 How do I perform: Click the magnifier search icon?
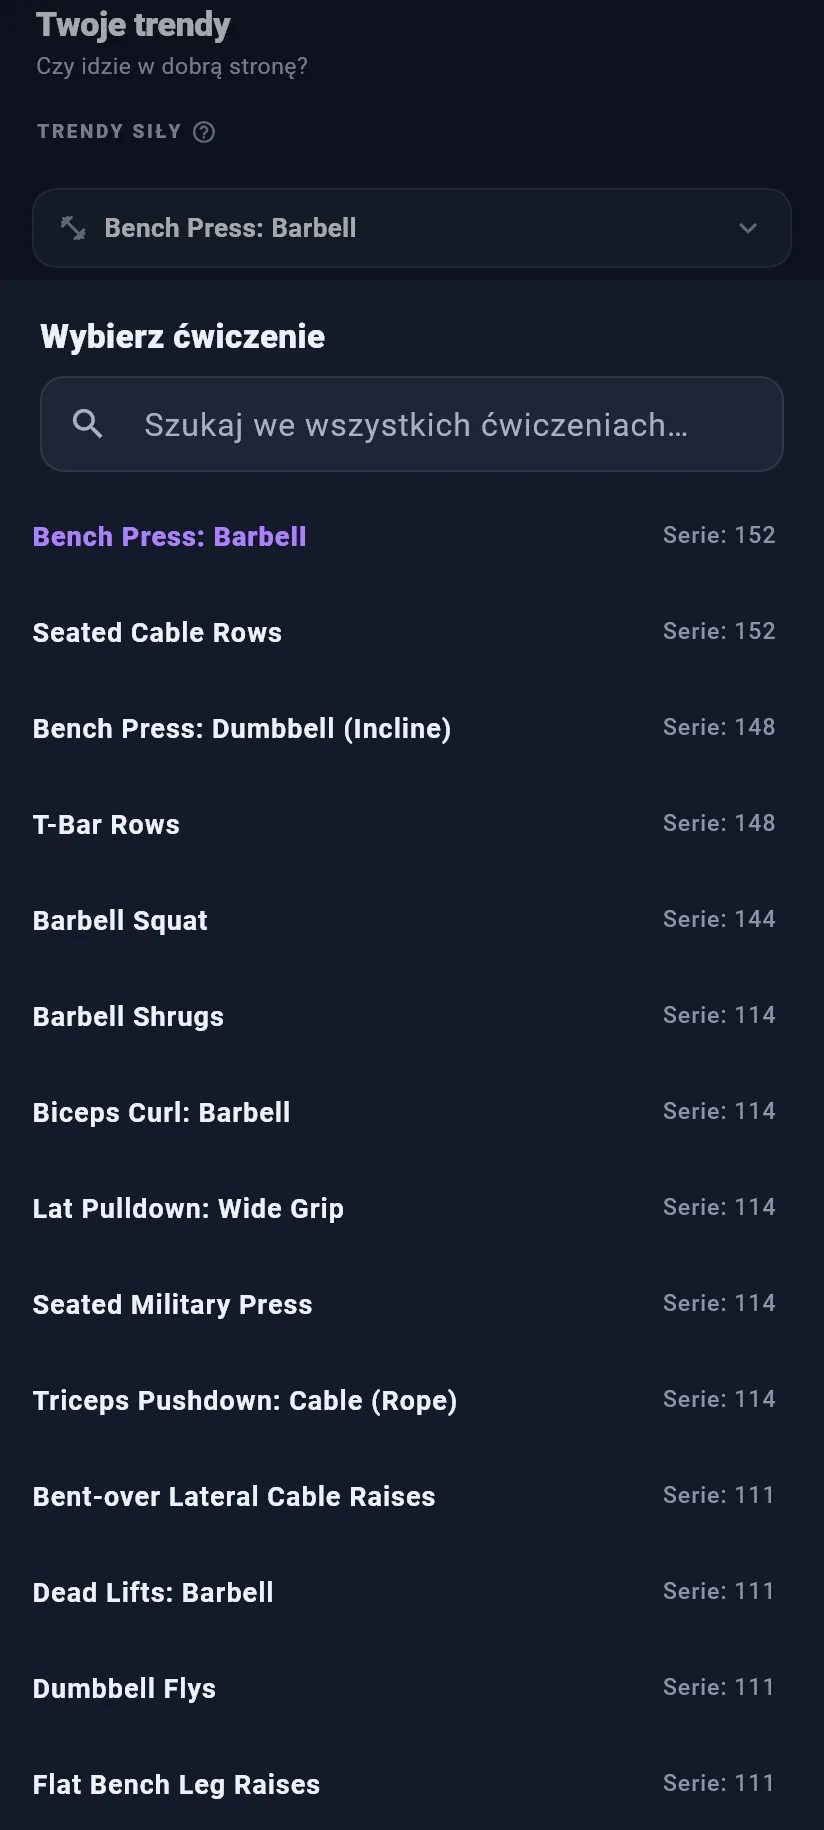pyautogui.click(x=88, y=424)
